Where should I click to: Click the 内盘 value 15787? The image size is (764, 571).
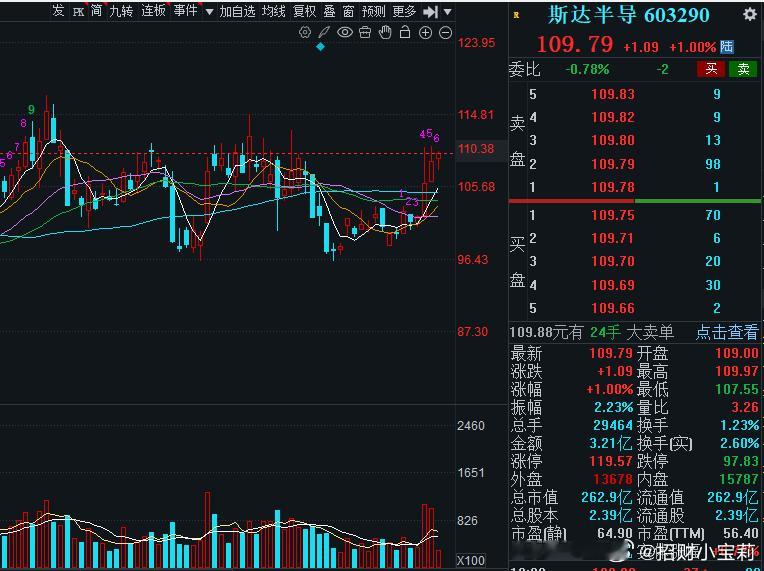click(739, 479)
